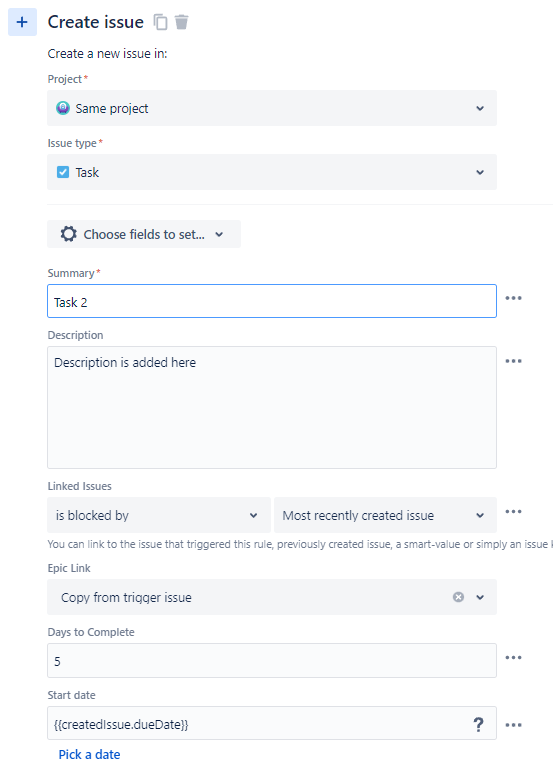This screenshot has height=769, width=553.
Task: Show help for Start date smart value
Action: [478, 724]
